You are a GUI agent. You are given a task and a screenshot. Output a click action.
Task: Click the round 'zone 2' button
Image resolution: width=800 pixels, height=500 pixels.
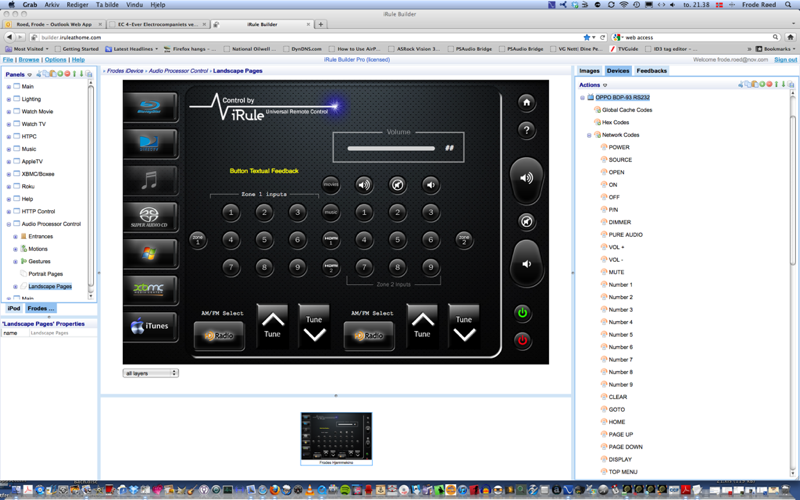[x=464, y=239]
